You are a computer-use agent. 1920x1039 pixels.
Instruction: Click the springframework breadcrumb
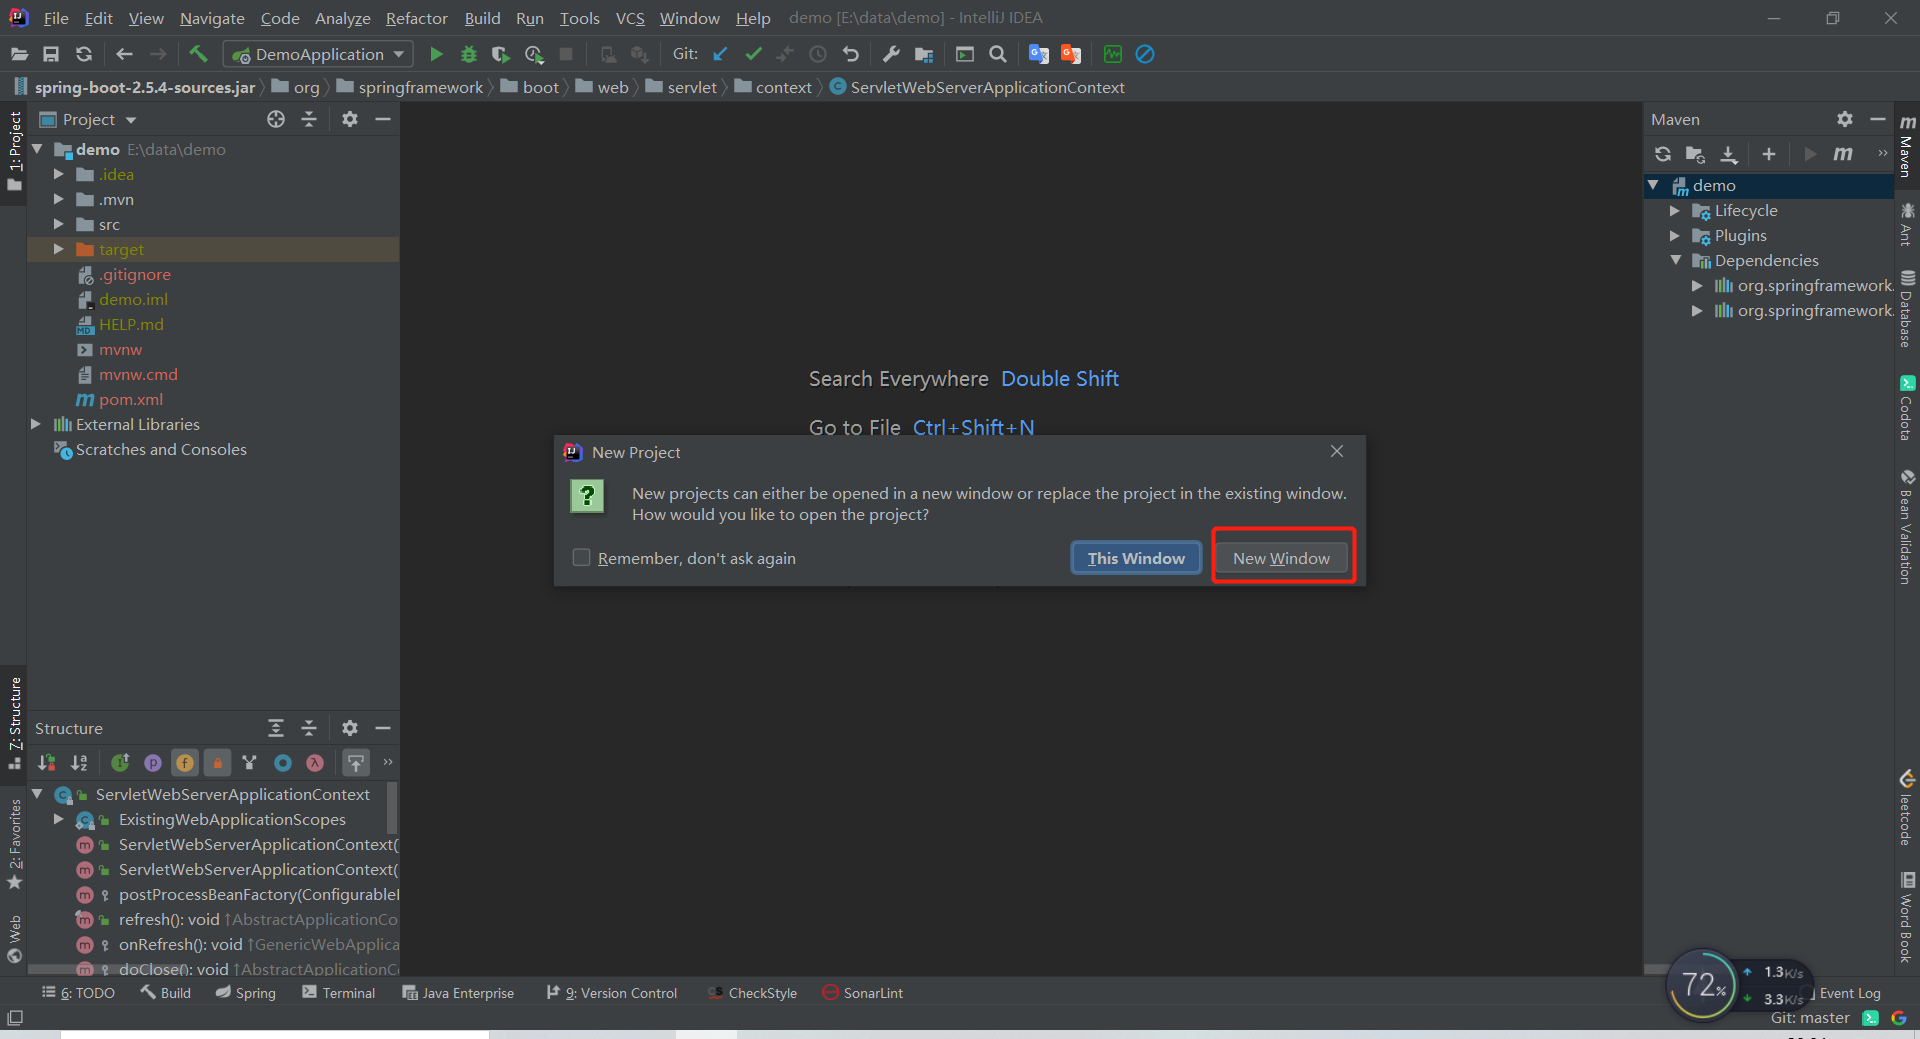point(420,87)
